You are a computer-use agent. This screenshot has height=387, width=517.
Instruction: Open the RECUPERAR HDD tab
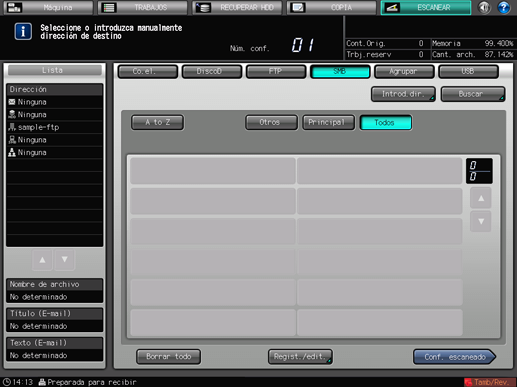[237, 7]
